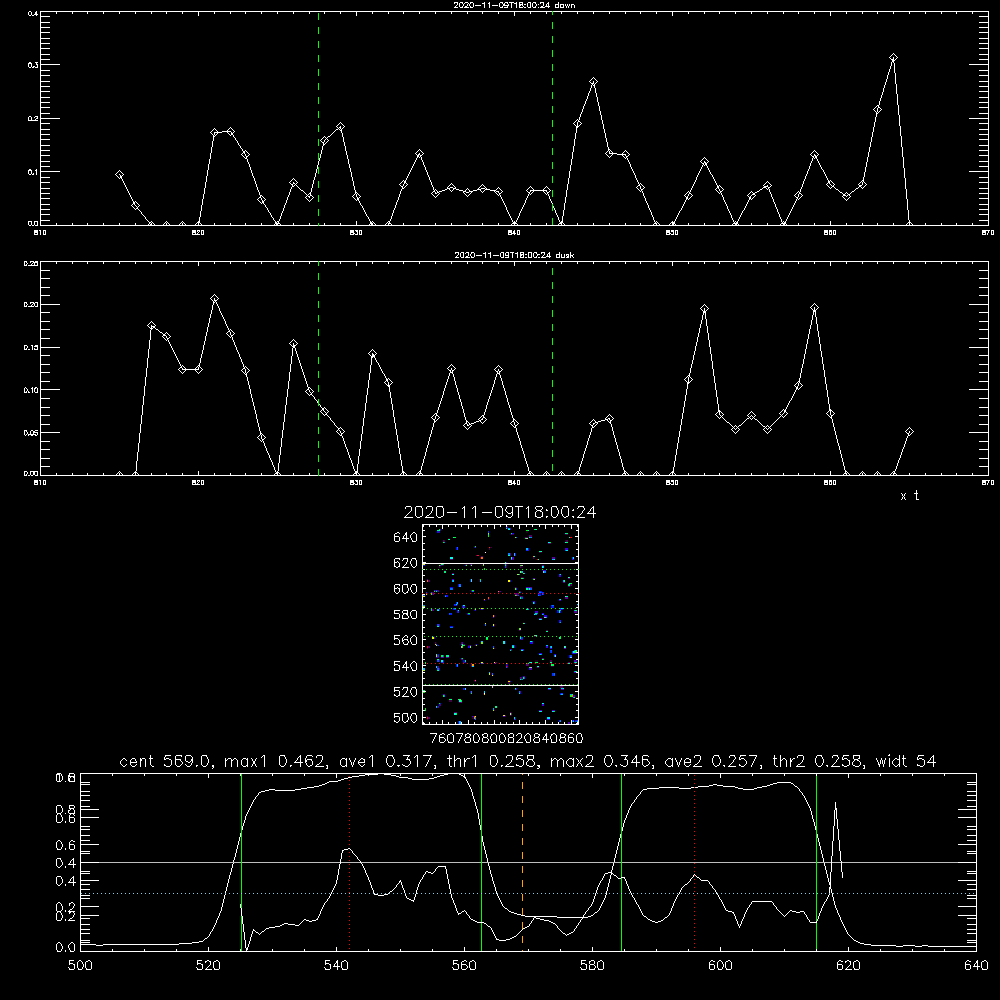Click the '520' label on bottom plot x-axis
This screenshot has height=1000, width=1000.
click(208, 966)
